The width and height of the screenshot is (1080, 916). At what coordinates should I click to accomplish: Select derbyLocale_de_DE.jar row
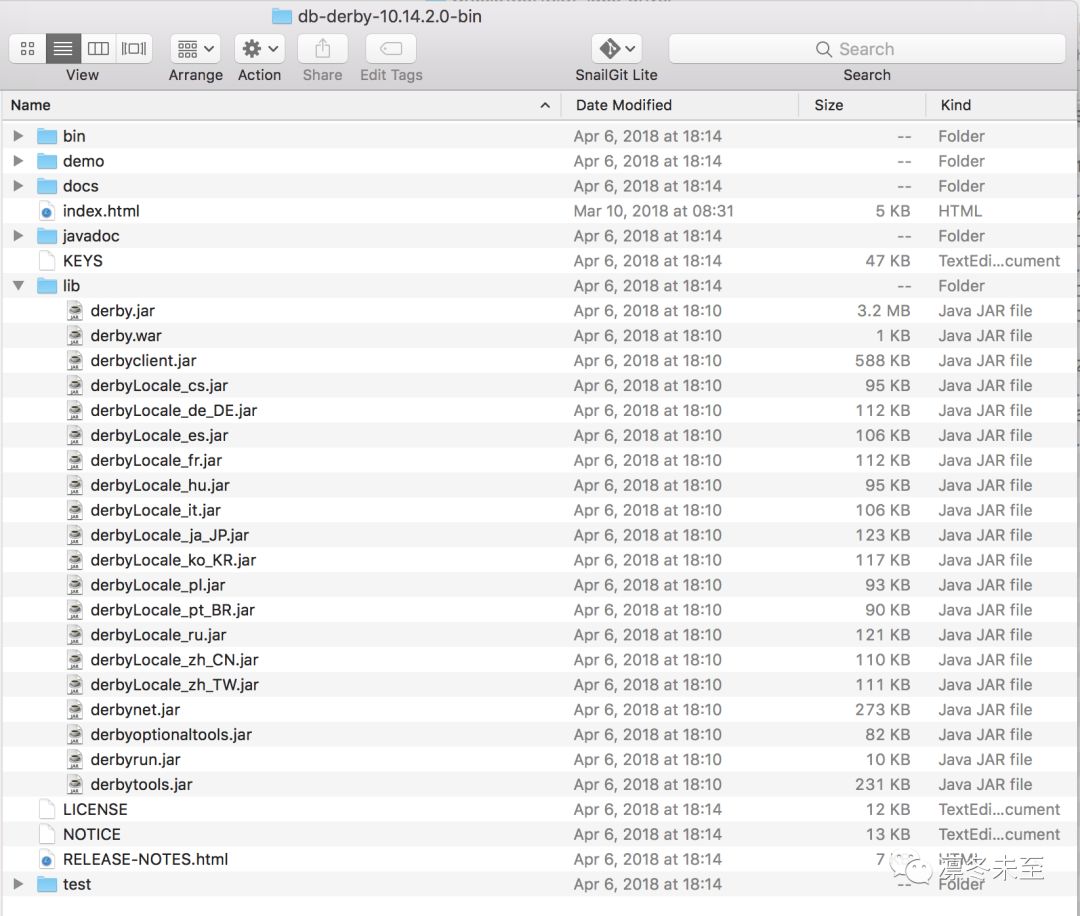[539, 410]
